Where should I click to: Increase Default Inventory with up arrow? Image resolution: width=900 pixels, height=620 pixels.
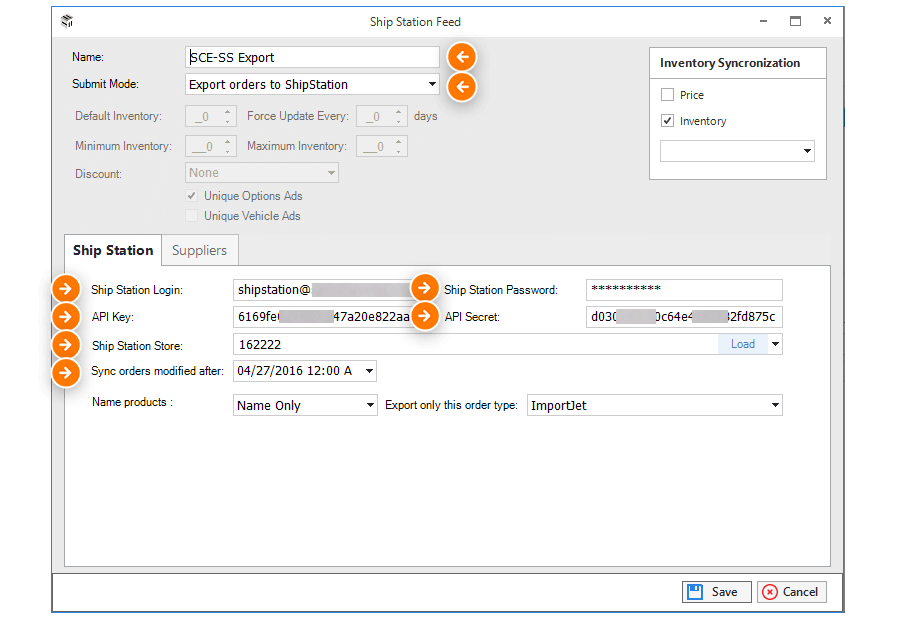click(x=228, y=111)
